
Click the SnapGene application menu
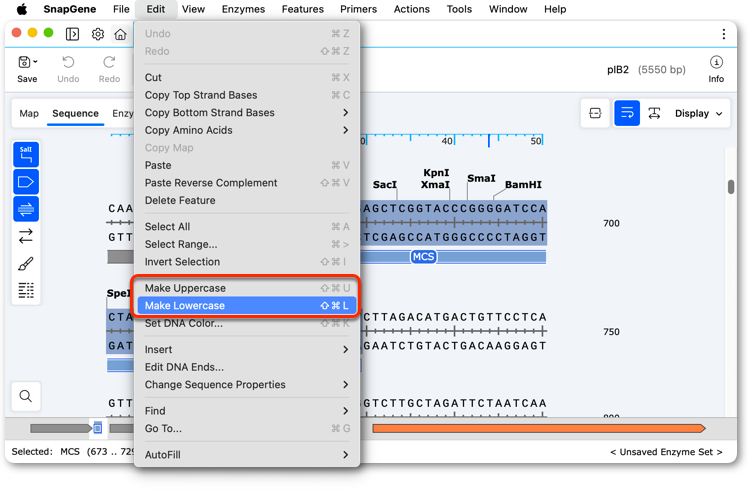(x=70, y=9)
